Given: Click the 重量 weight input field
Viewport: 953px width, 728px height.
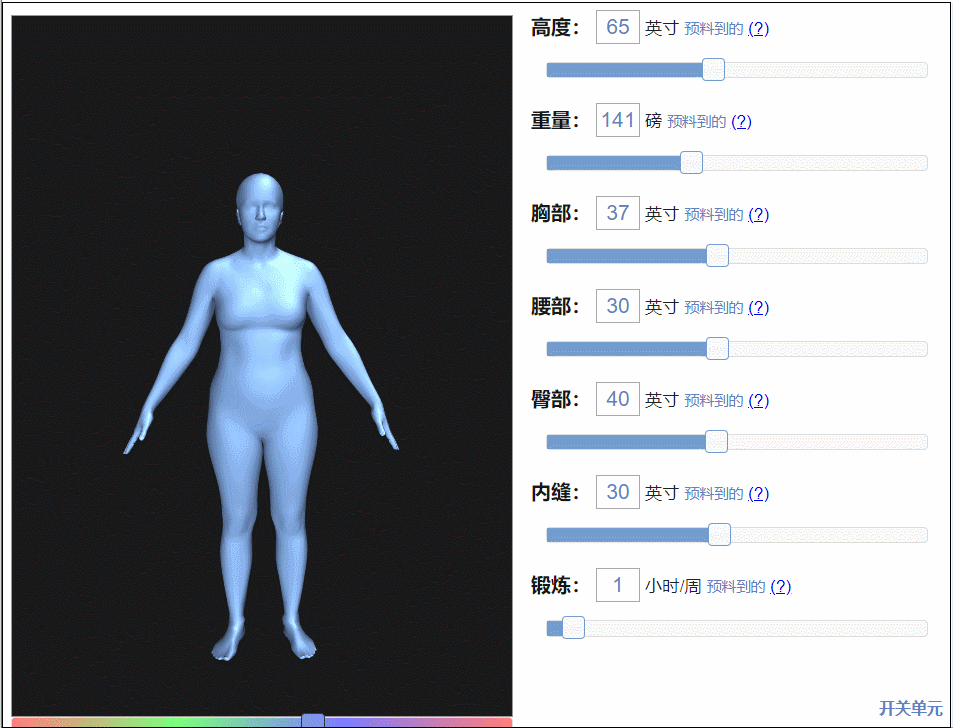Looking at the screenshot, I should [x=617, y=120].
